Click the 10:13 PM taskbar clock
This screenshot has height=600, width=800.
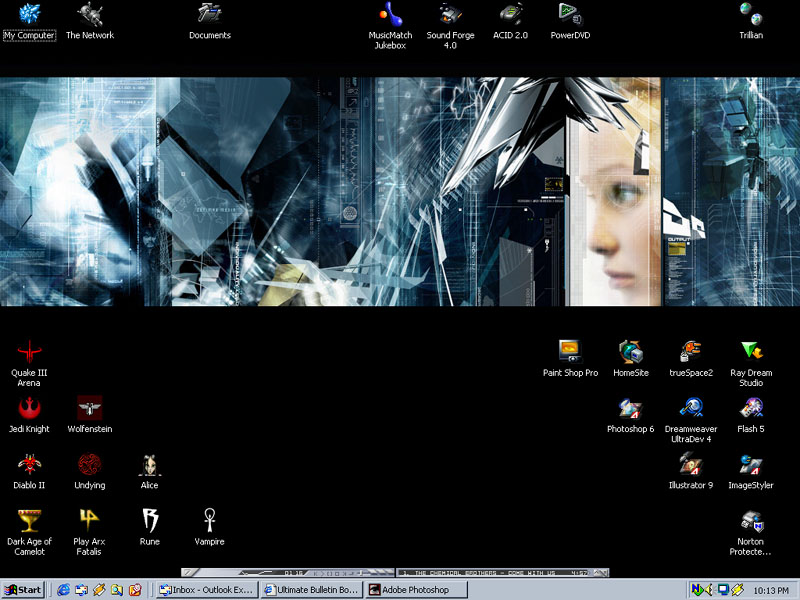click(771, 590)
